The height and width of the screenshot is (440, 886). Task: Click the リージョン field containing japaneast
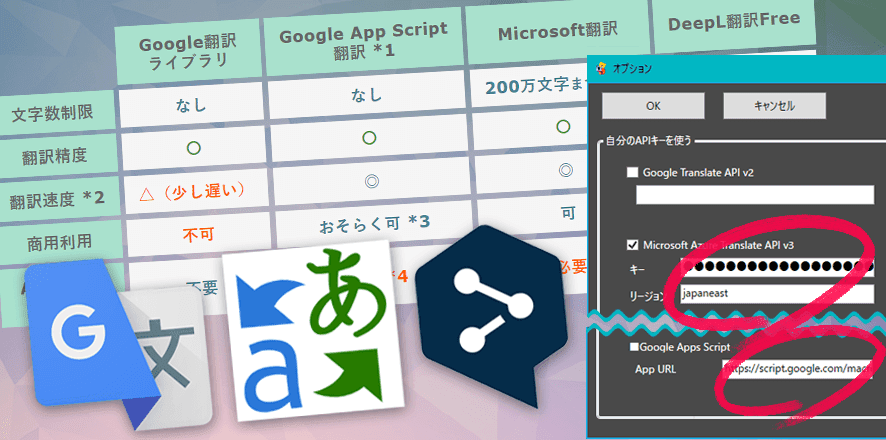777,294
